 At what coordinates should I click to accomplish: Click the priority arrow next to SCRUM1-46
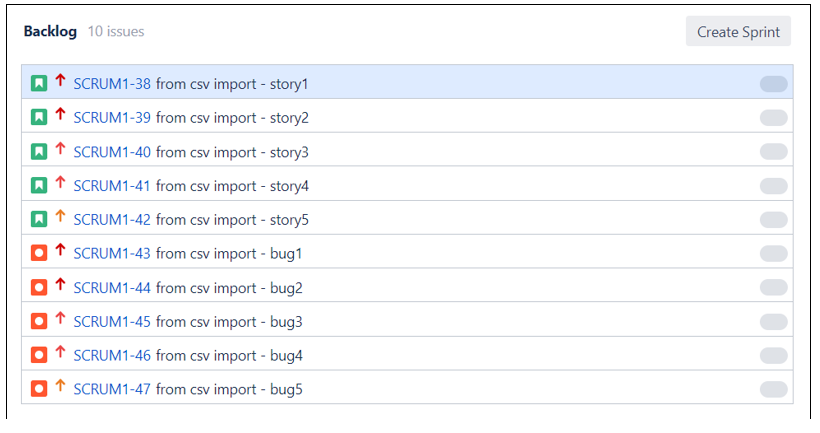60,352
